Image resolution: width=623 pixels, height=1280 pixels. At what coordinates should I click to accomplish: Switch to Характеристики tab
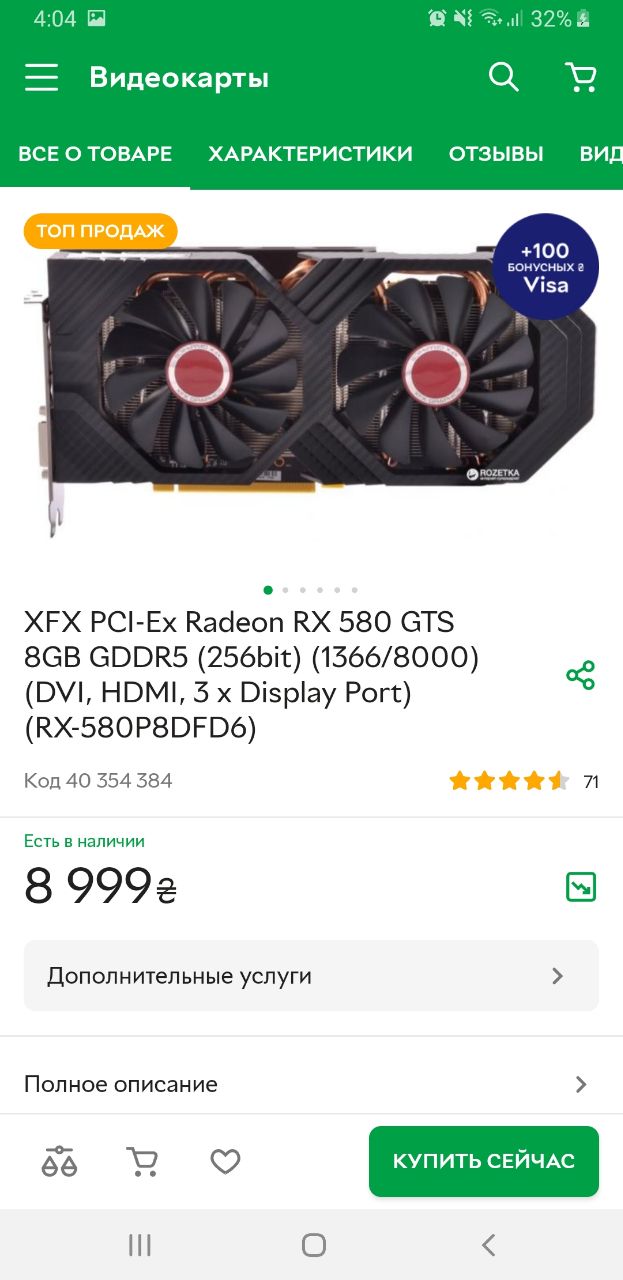(x=310, y=154)
